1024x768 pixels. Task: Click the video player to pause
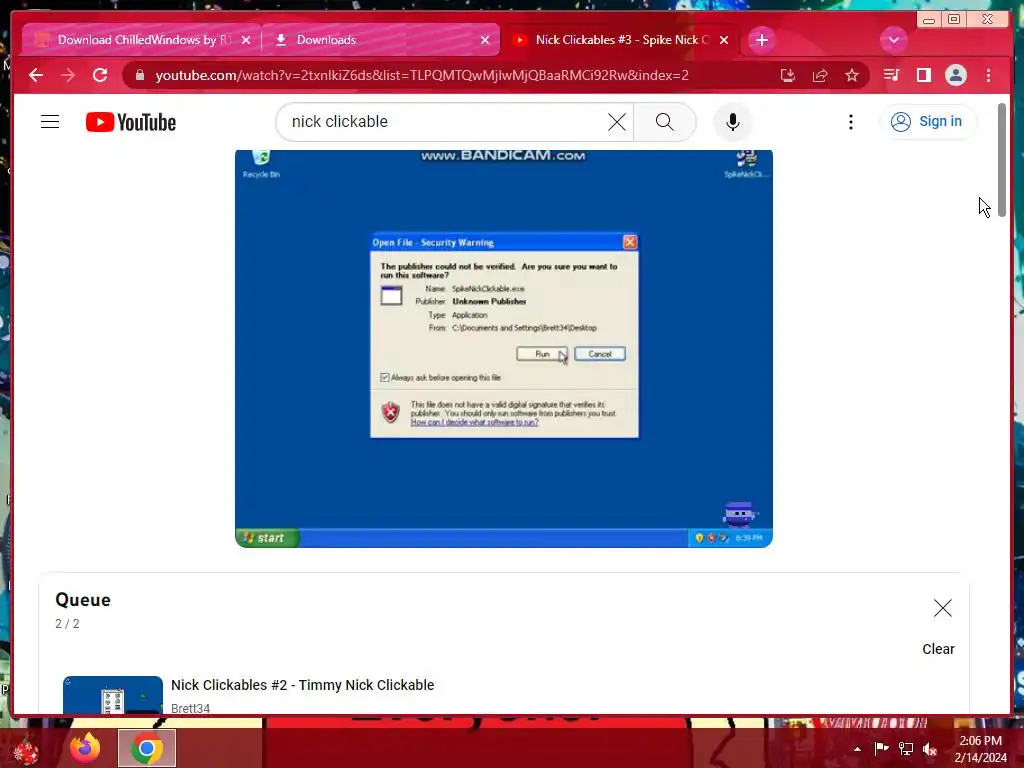(504, 348)
